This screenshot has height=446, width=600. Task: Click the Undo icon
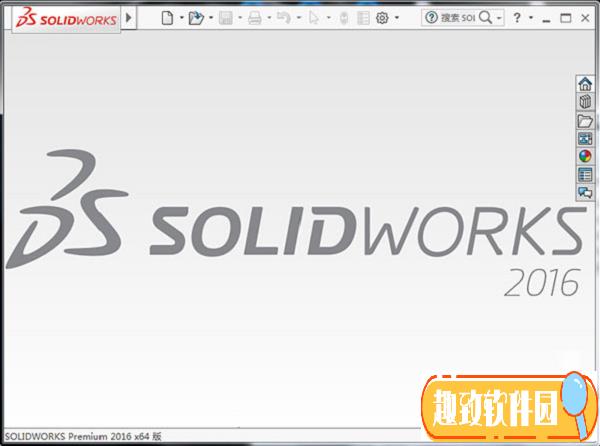pyautogui.click(x=284, y=18)
